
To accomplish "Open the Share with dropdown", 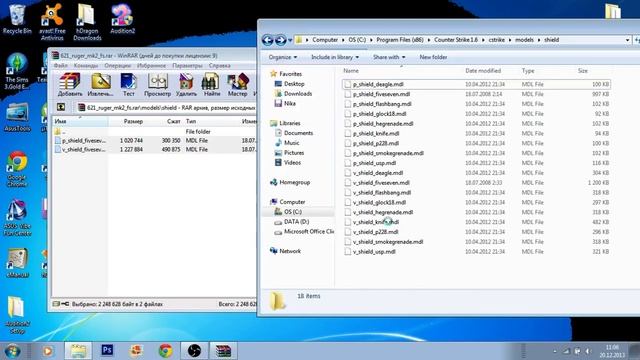I will click(389, 57).
